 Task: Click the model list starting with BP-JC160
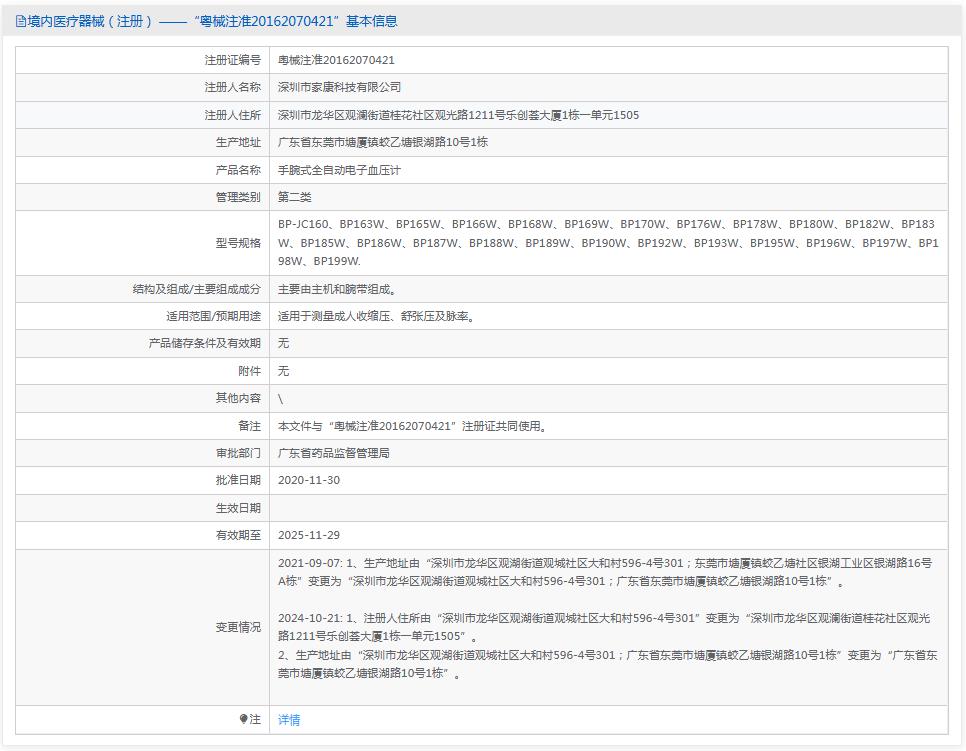click(x=608, y=243)
